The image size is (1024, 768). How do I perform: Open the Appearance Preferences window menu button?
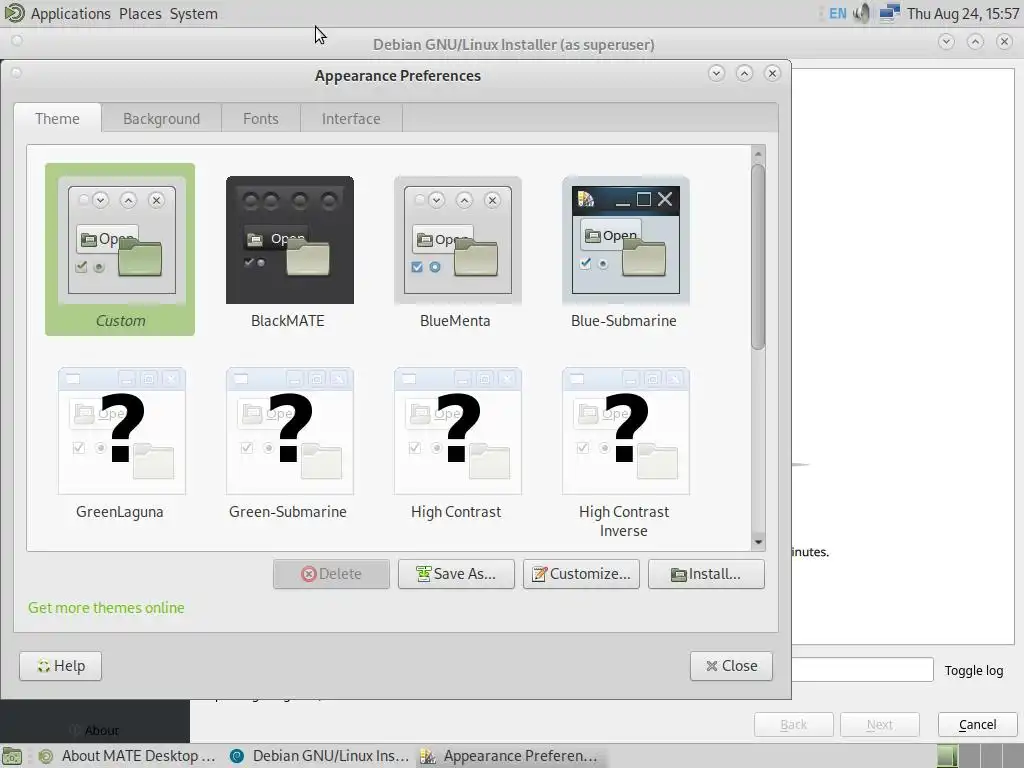[16, 72]
